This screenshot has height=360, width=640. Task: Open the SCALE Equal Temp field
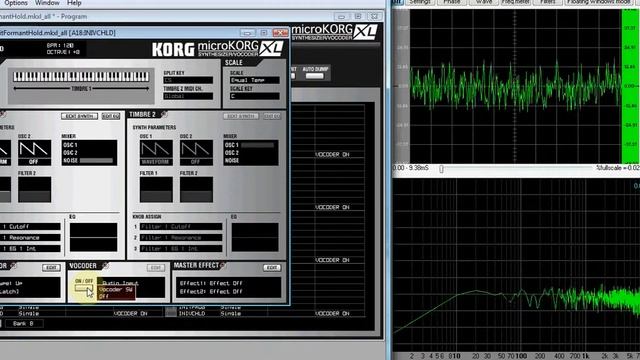pos(255,80)
